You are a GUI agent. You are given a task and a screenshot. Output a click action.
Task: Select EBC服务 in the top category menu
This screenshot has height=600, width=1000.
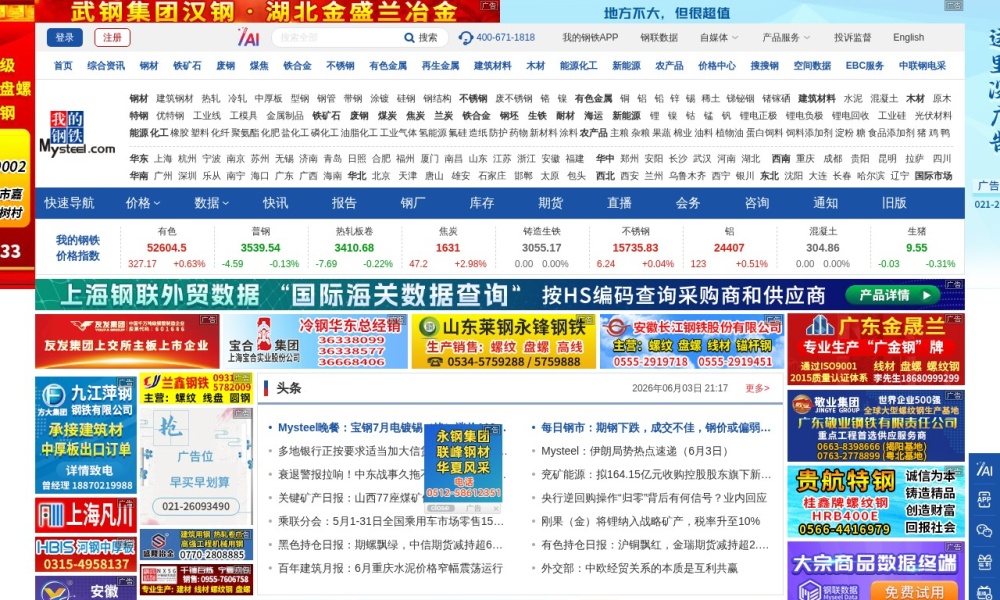click(865, 66)
